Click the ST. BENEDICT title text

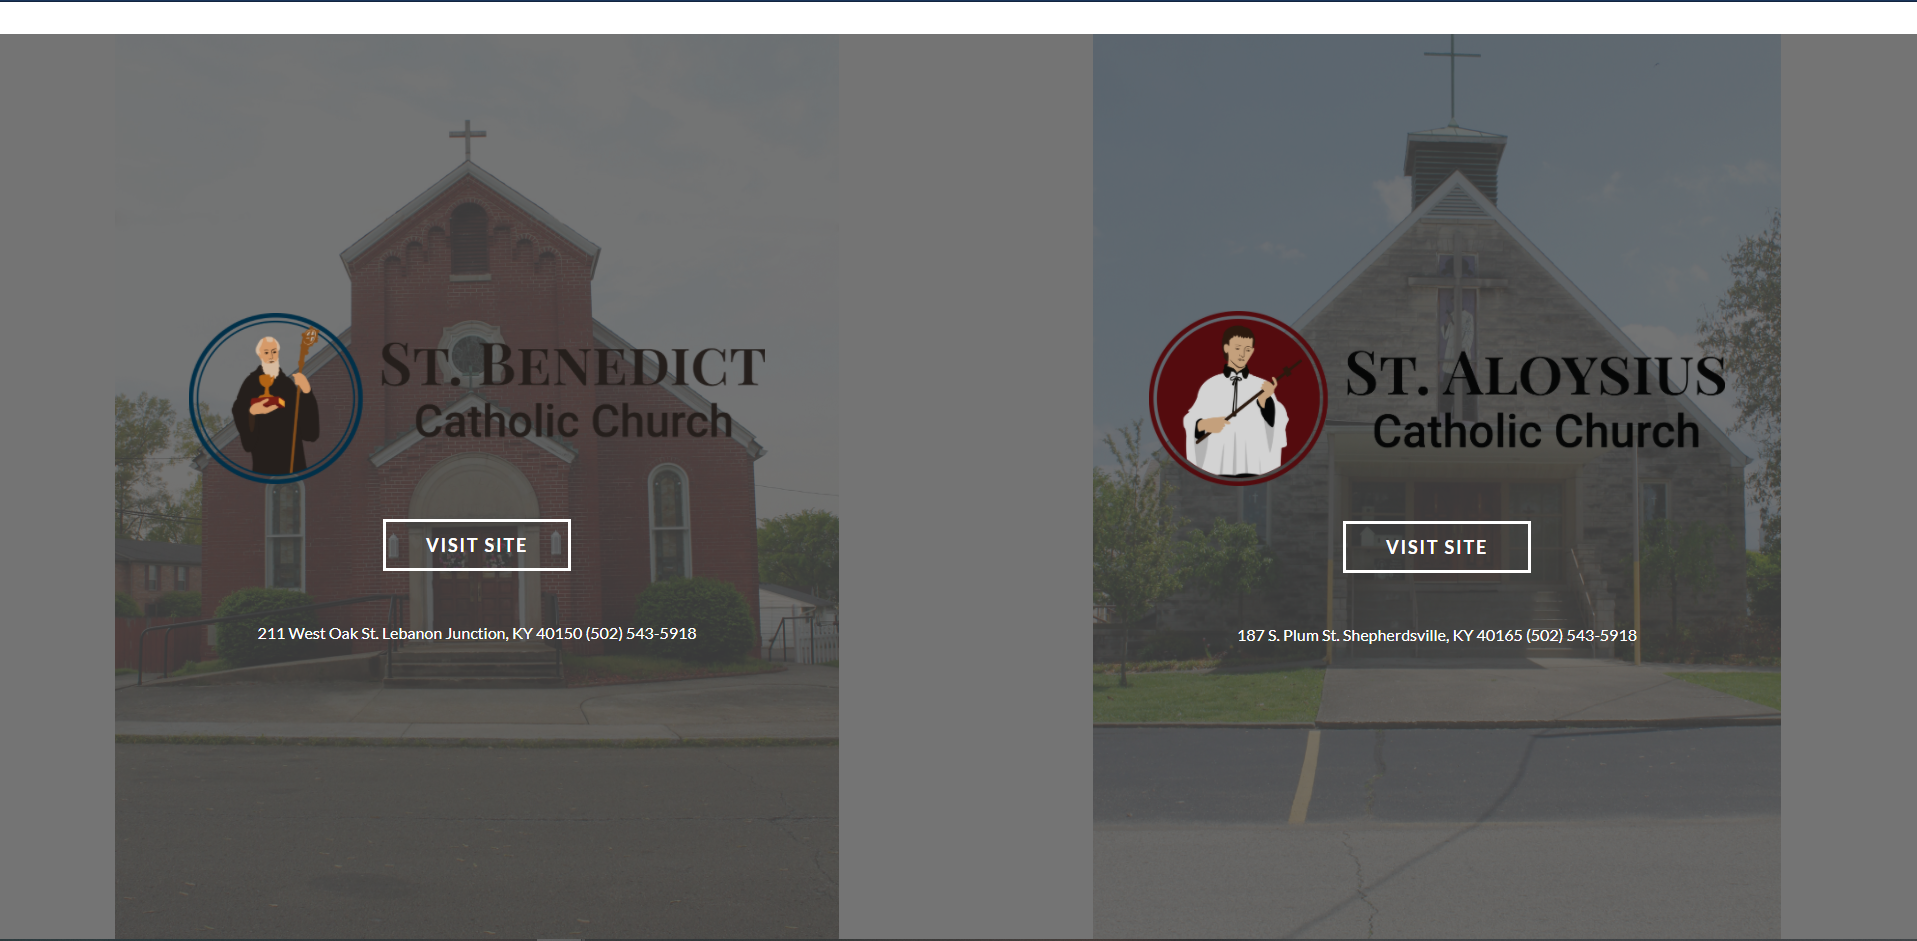pyautogui.click(x=573, y=365)
